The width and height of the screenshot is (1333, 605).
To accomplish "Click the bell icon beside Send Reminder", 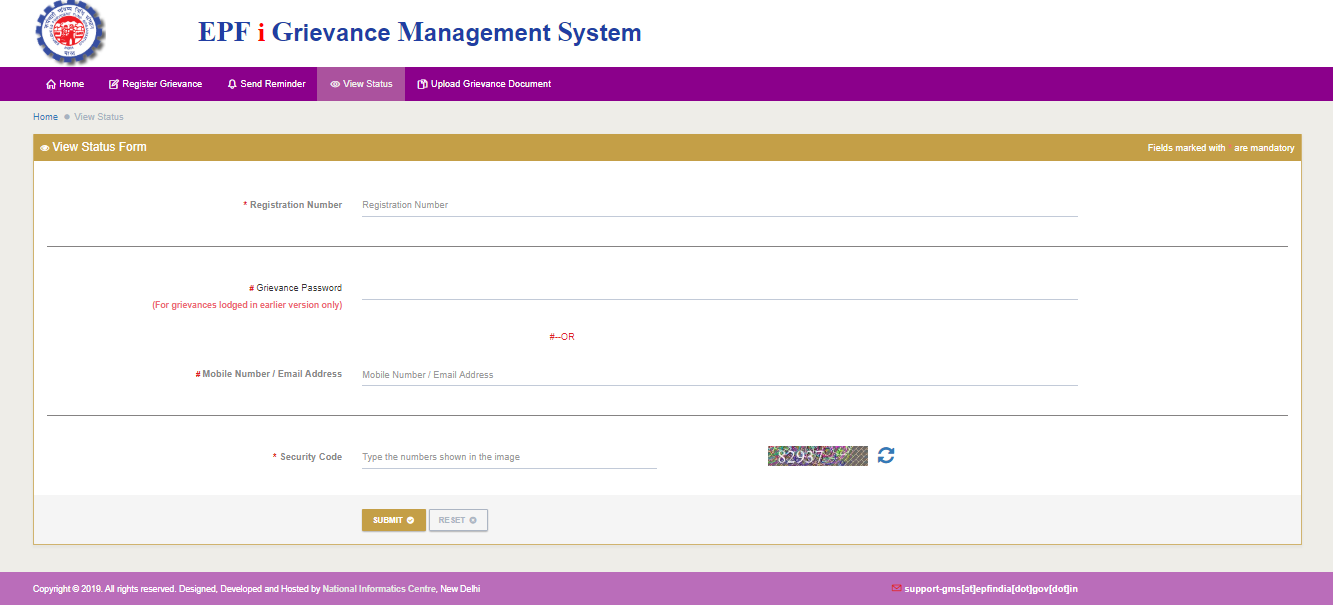I will pos(232,84).
